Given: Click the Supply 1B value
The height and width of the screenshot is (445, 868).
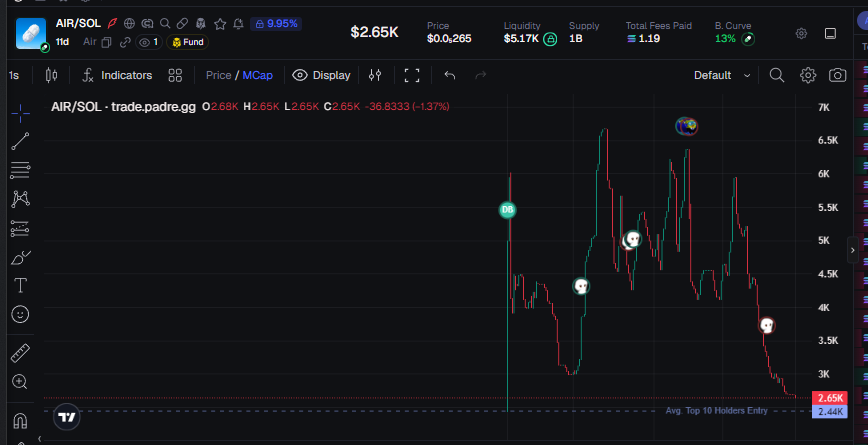Looking at the screenshot, I should [x=576, y=39].
